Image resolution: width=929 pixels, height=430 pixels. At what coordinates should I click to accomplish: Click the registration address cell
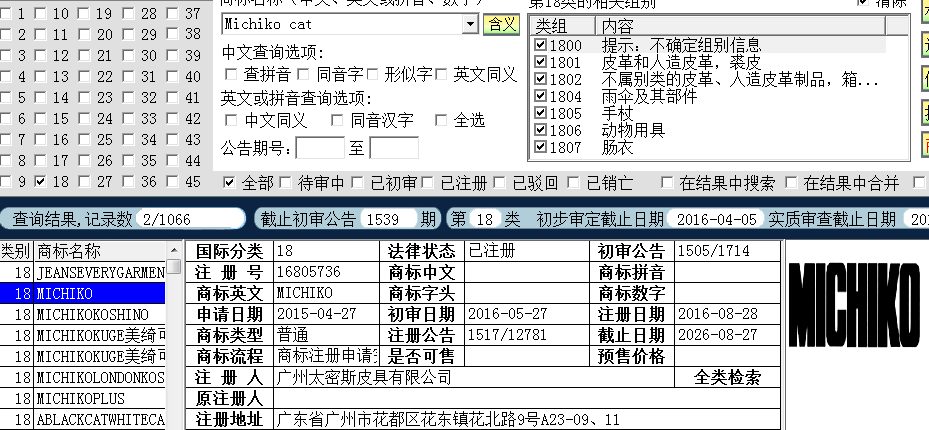[527, 419]
